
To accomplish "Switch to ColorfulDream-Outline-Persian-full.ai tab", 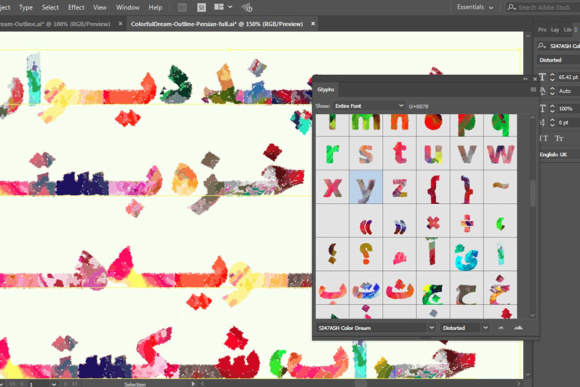I will click(x=217, y=24).
